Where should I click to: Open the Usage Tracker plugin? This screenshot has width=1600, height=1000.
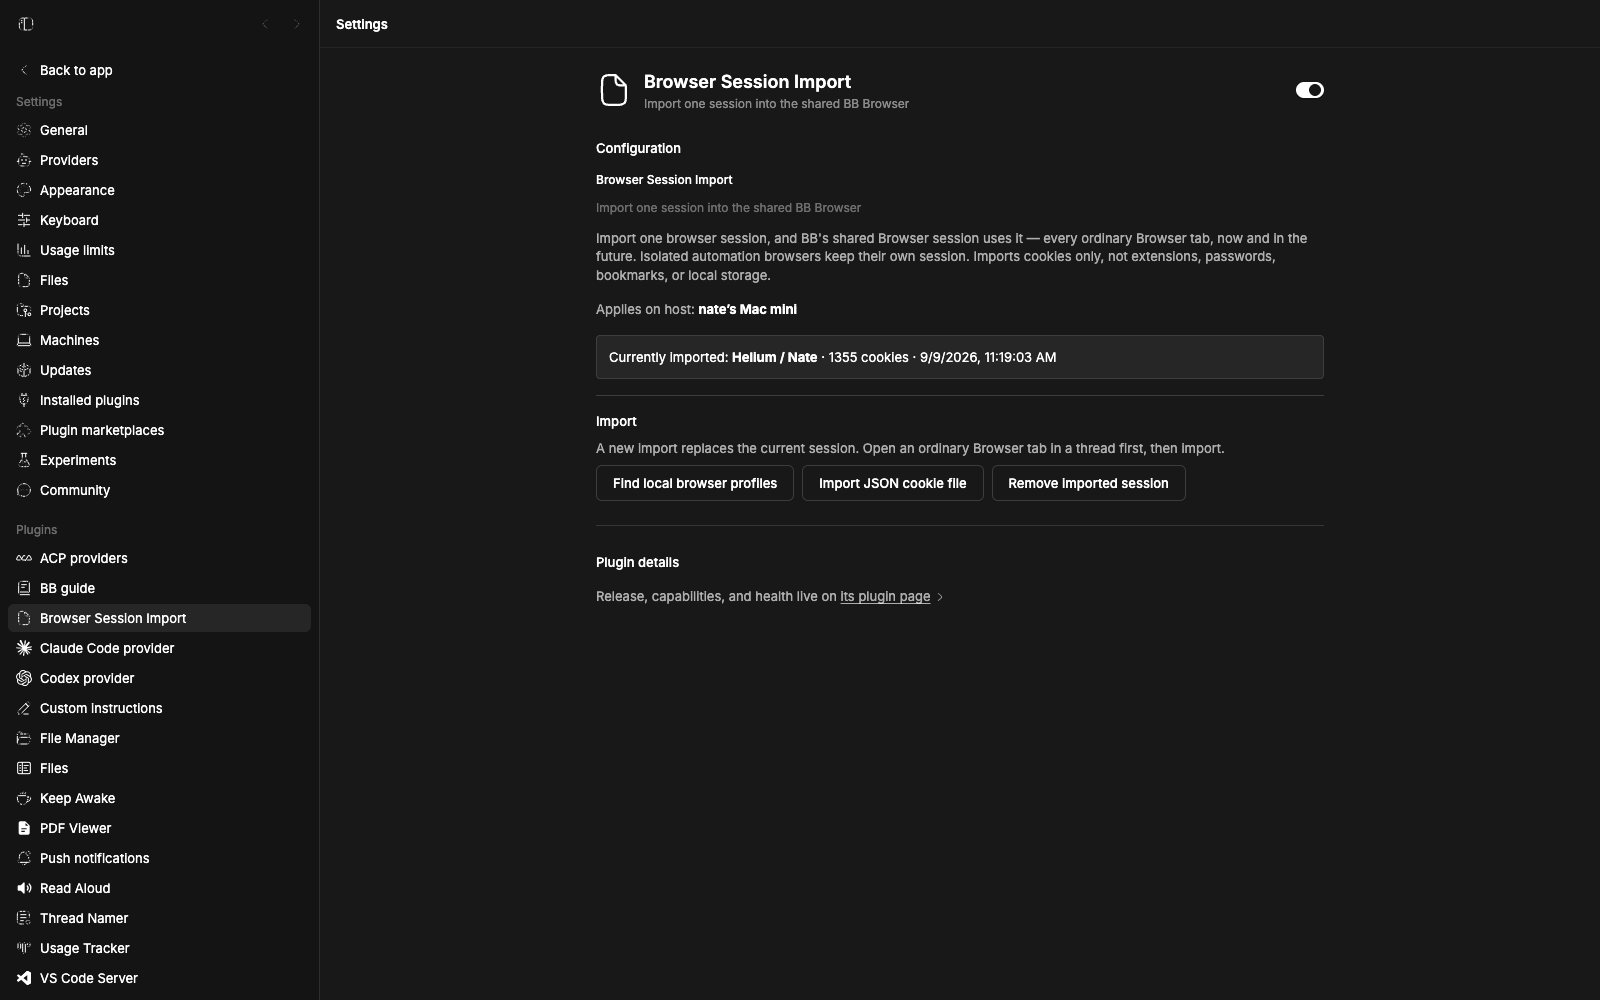[159, 948]
